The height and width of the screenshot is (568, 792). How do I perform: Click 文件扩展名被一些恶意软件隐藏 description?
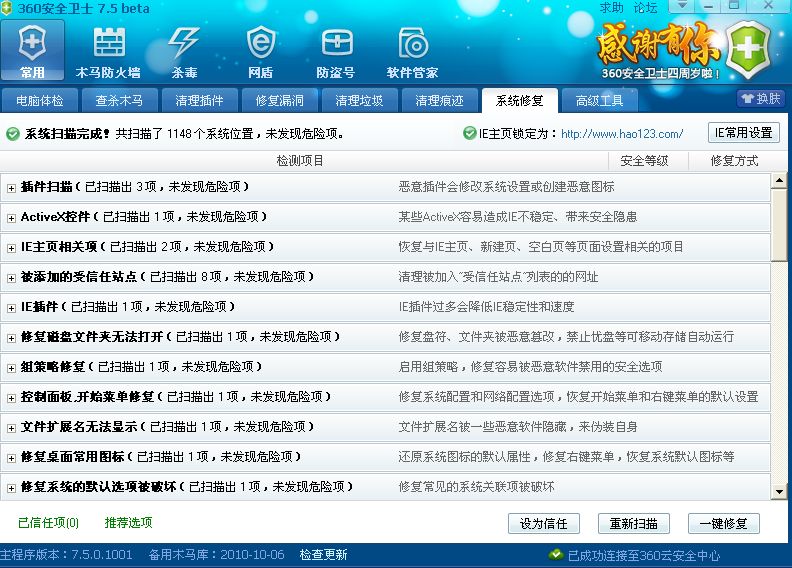click(518, 427)
